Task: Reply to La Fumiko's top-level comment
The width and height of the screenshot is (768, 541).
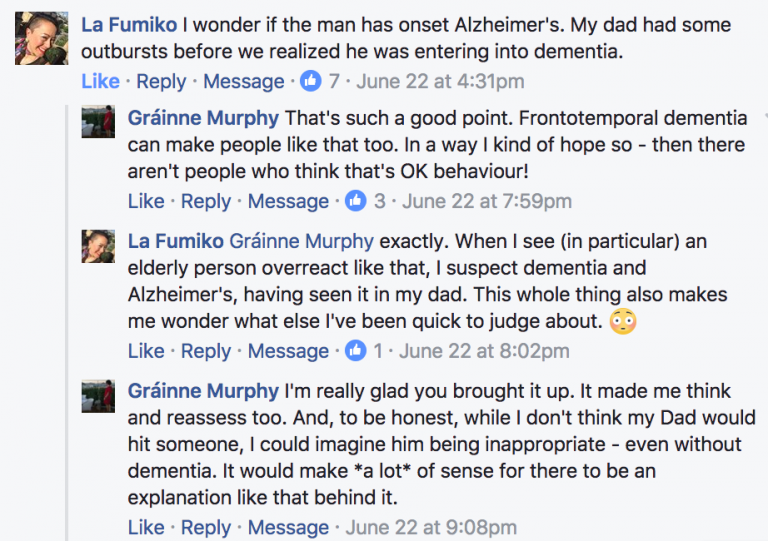Action: pos(161,81)
